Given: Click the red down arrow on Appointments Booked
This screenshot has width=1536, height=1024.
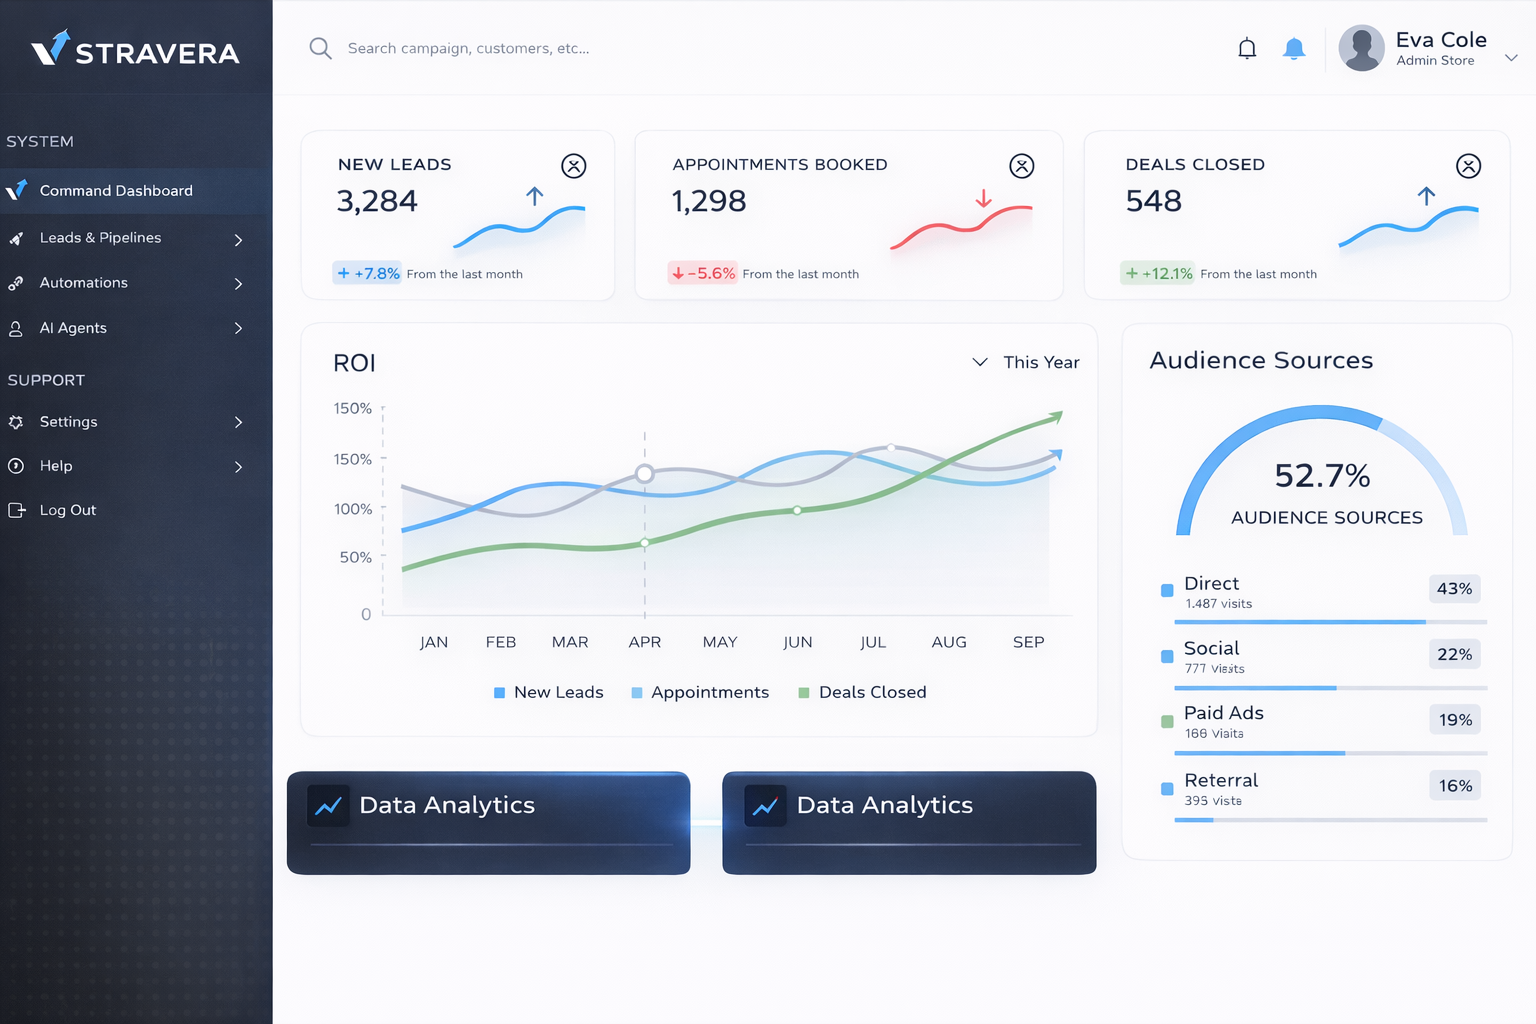Looking at the screenshot, I should (x=984, y=199).
